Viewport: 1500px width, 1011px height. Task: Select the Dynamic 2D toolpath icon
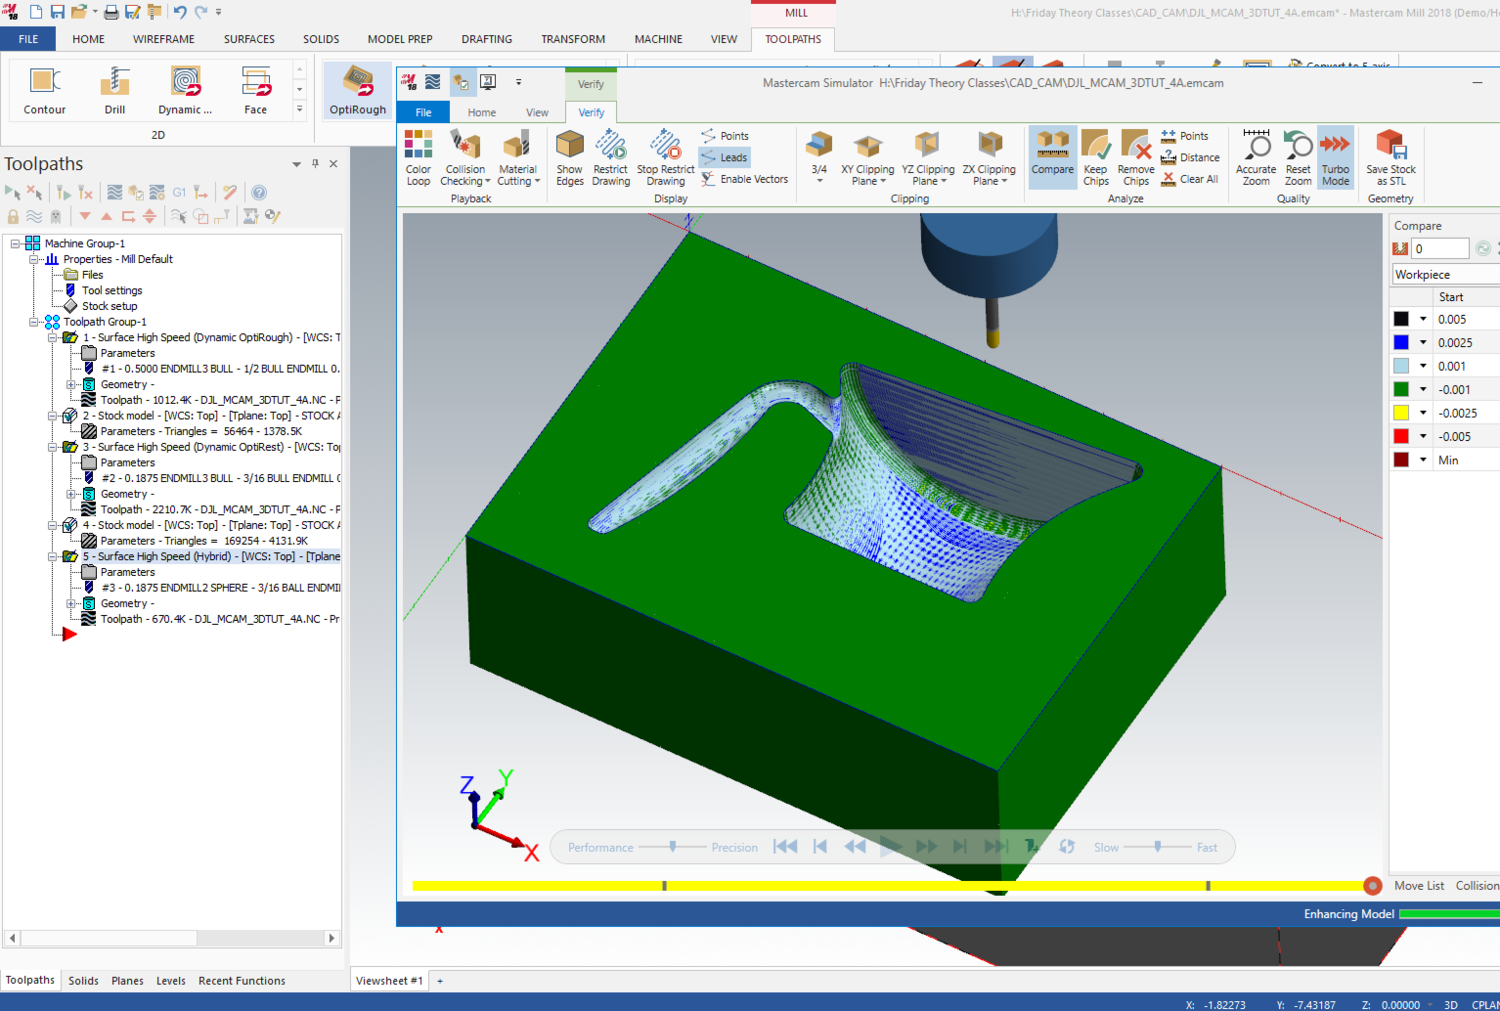tap(185, 90)
